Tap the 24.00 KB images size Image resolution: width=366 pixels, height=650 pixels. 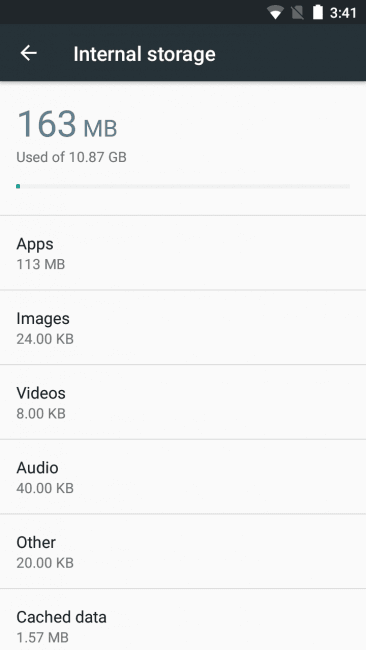click(45, 339)
